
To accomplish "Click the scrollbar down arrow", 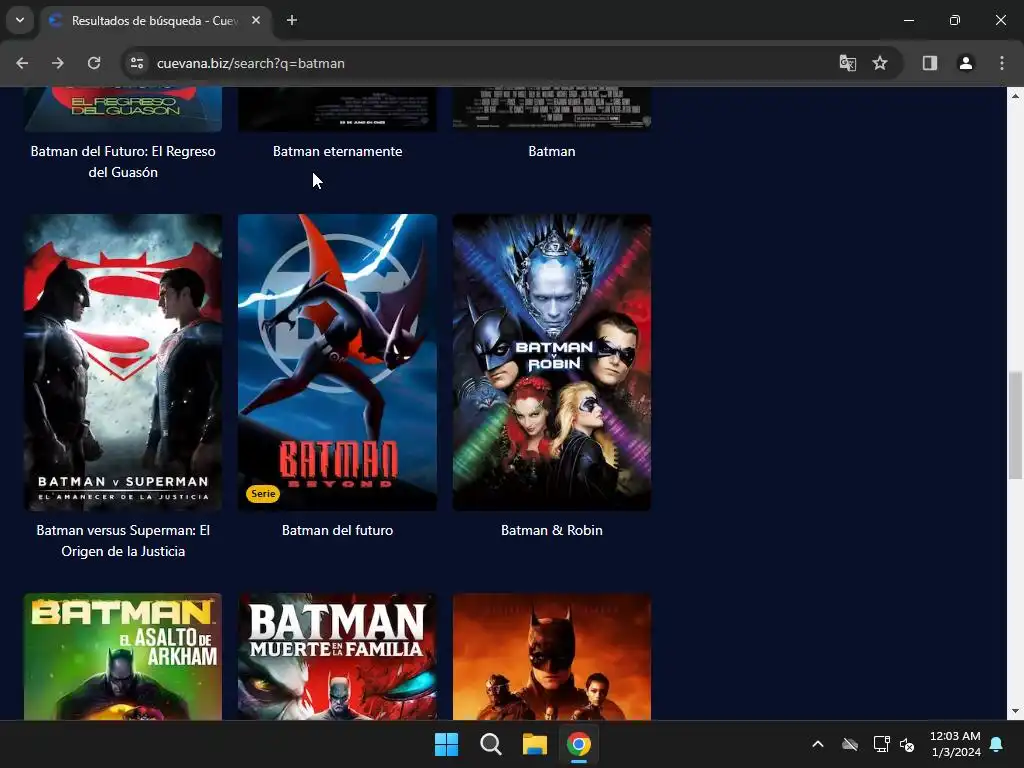I will pyautogui.click(x=1015, y=711).
